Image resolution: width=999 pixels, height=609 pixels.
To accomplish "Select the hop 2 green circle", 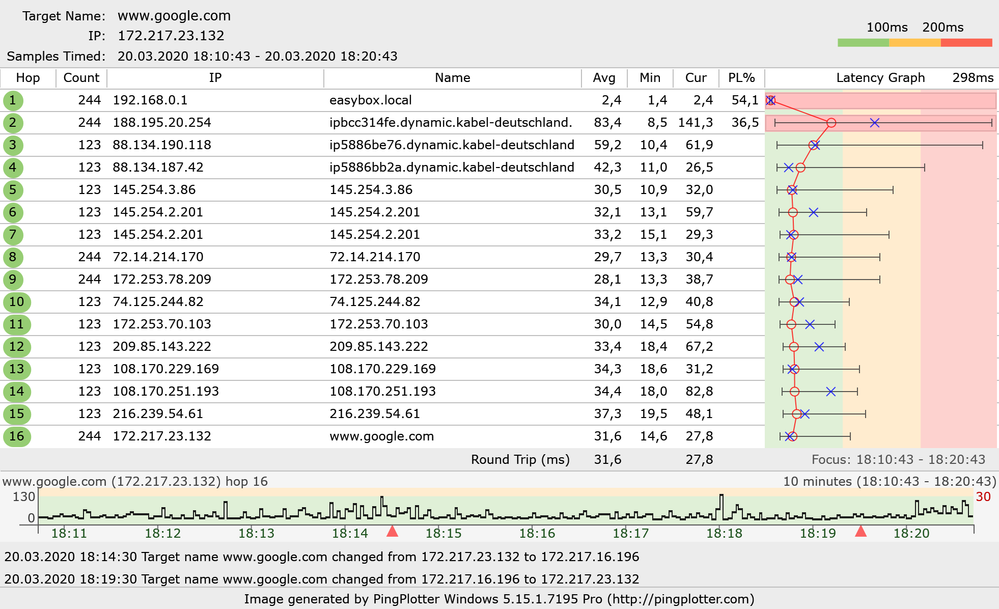I will point(13,123).
